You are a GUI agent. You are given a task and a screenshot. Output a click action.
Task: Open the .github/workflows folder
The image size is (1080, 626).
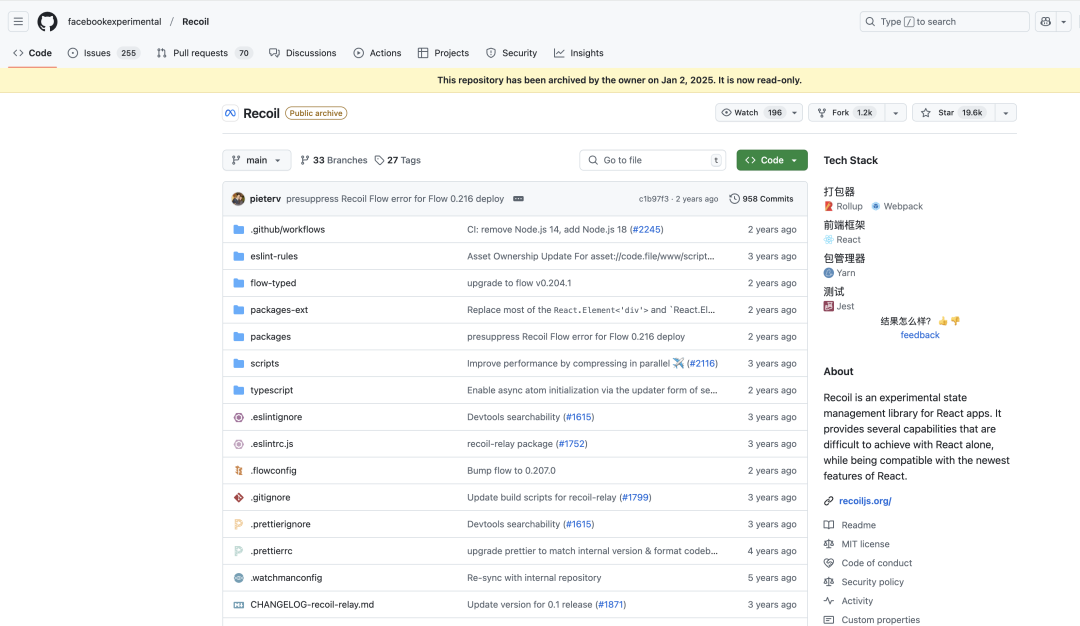pyautogui.click(x=287, y=229)
